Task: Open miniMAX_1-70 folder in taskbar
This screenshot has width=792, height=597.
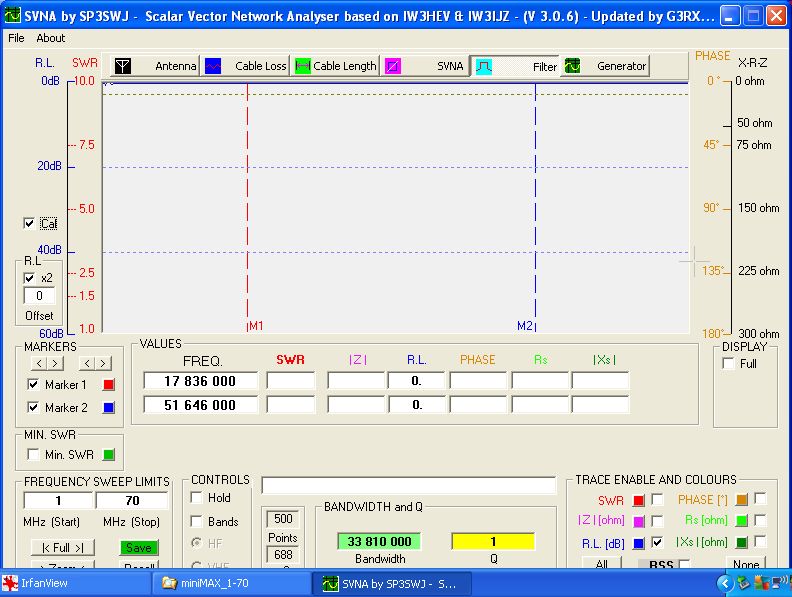Action: click(x=232, y=582)
